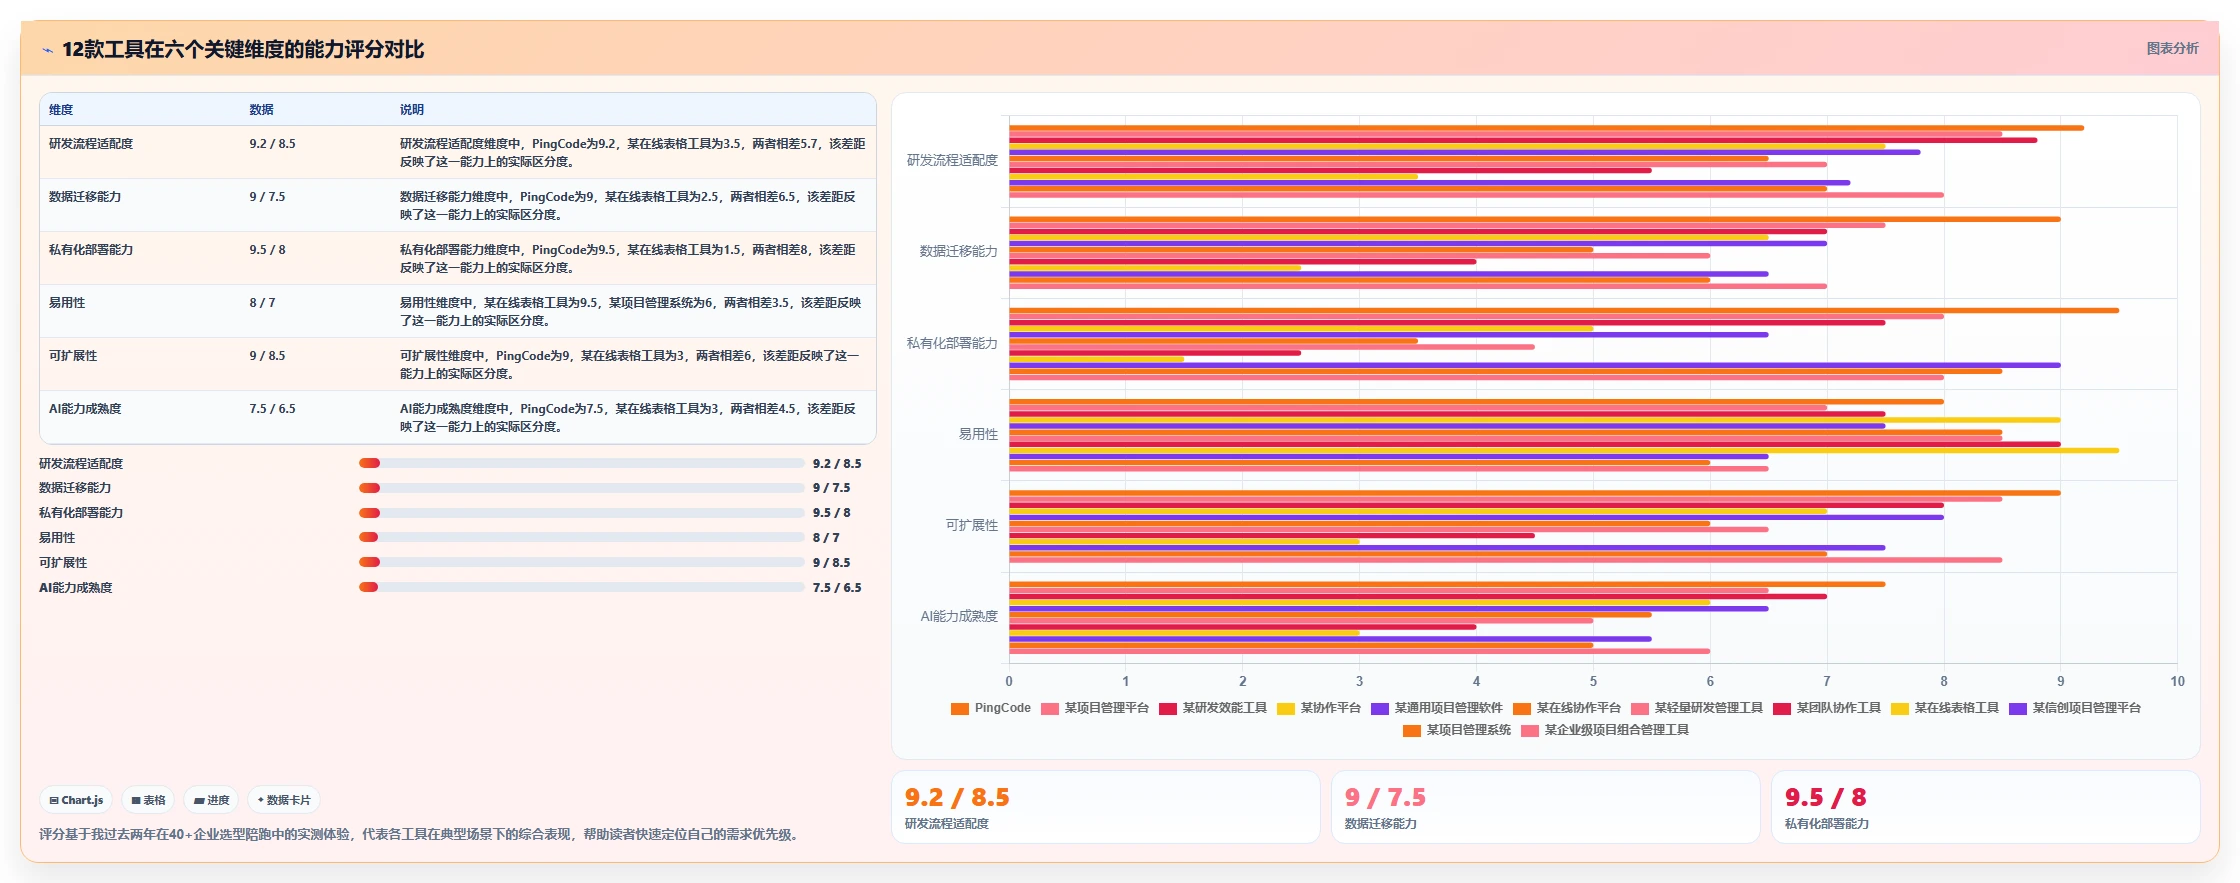Select the Chart.js chip
Viewport: 2240px width, 883px height.
point(76,800)
